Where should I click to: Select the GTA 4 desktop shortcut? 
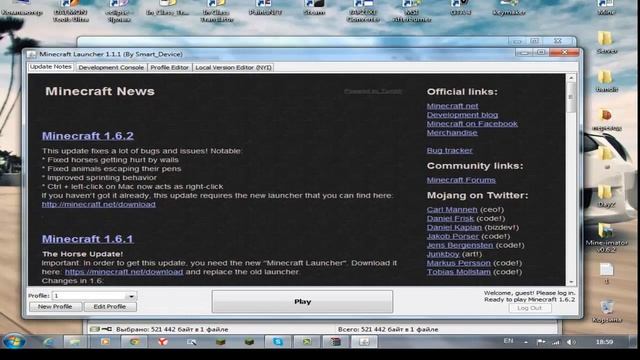[x=460, y=7]
